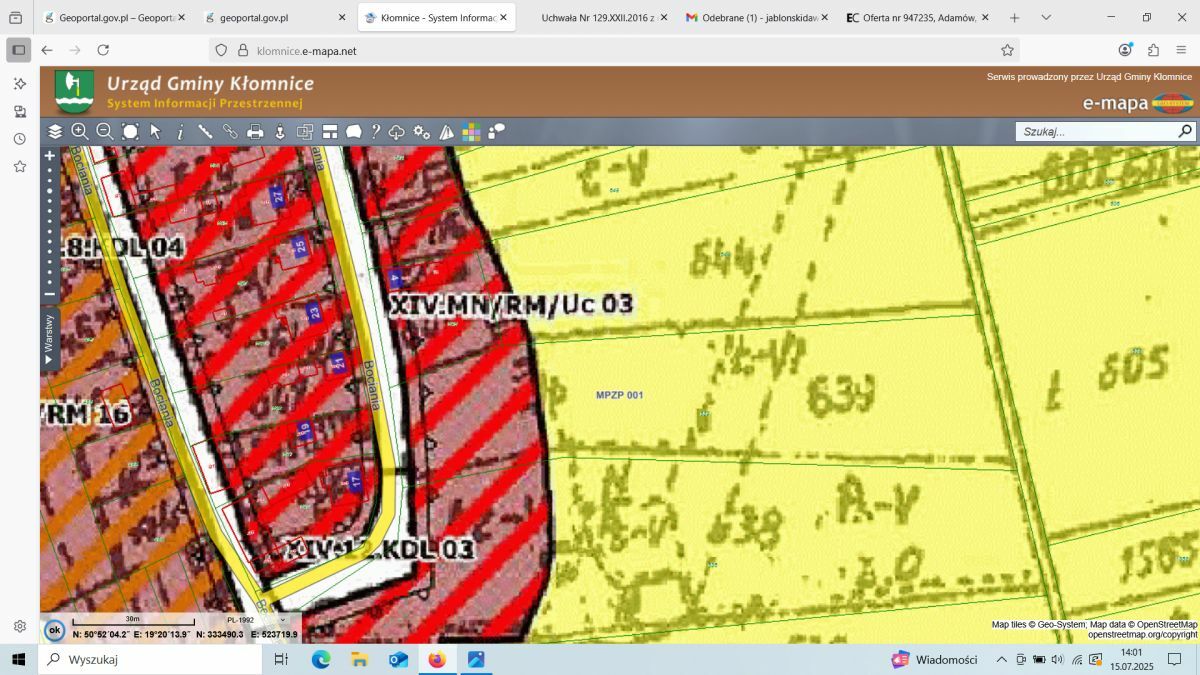Click the print map printer icon
The height and width of the screenshot is (675, 1200).
click(x=255, y=131)
